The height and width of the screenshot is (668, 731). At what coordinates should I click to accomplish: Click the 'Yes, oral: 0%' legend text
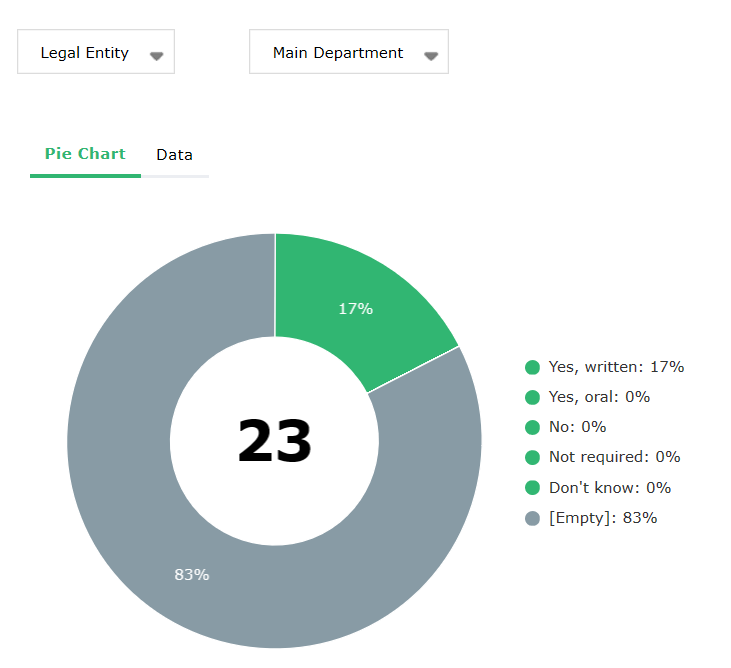599,397
